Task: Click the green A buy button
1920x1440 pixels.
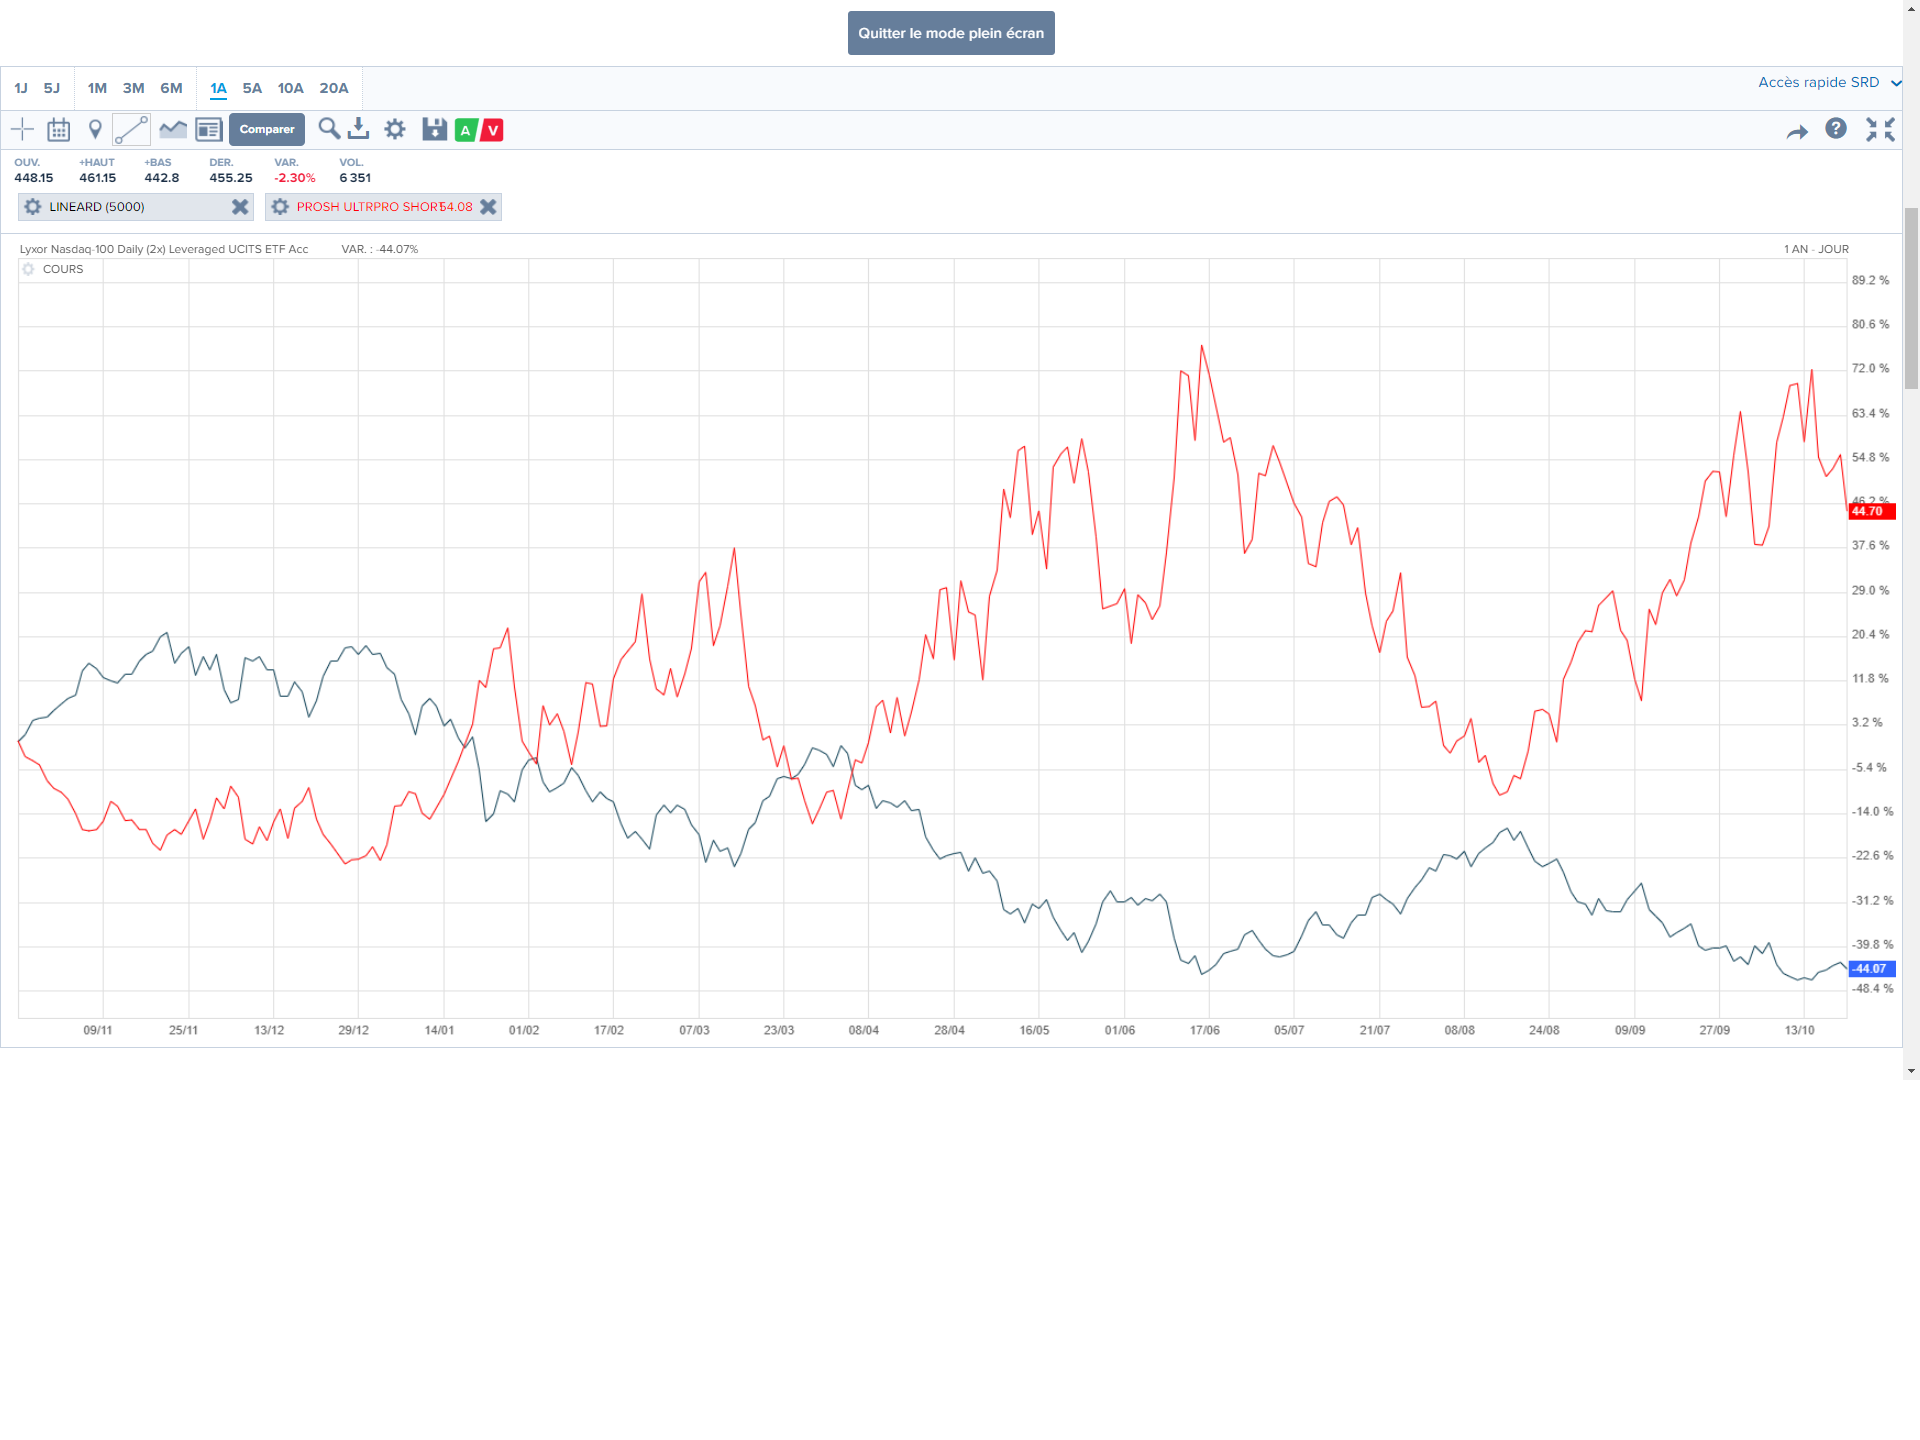Action: click(x=465, y=130)
